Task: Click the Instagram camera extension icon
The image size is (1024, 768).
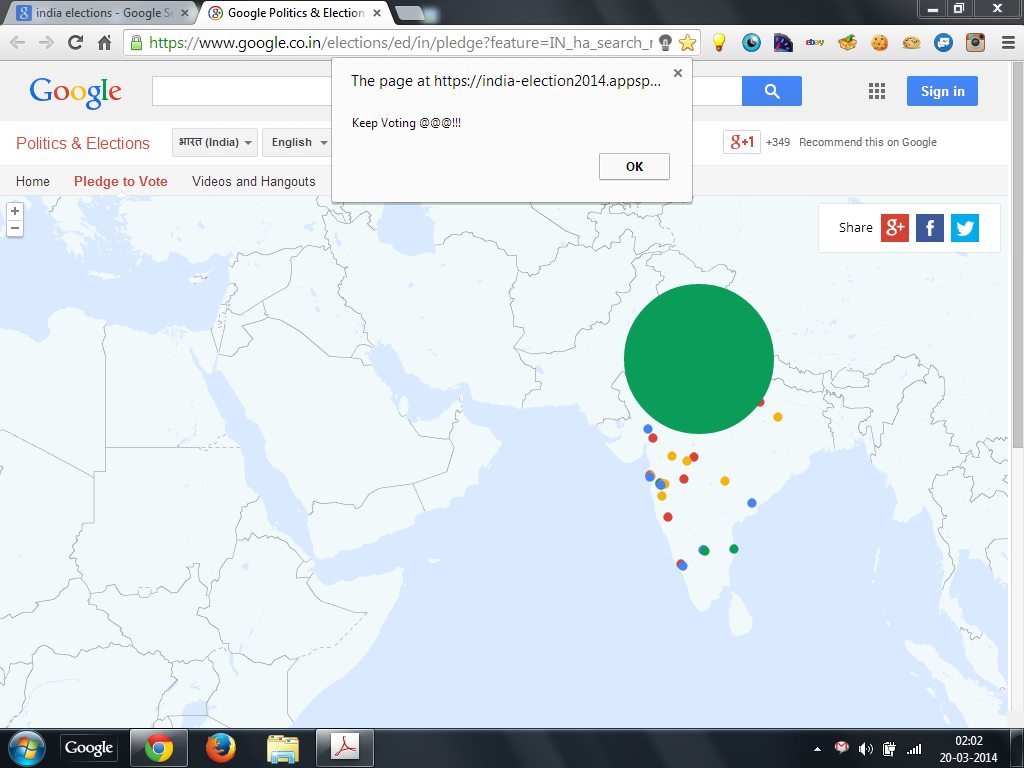Action: point(975,43)
